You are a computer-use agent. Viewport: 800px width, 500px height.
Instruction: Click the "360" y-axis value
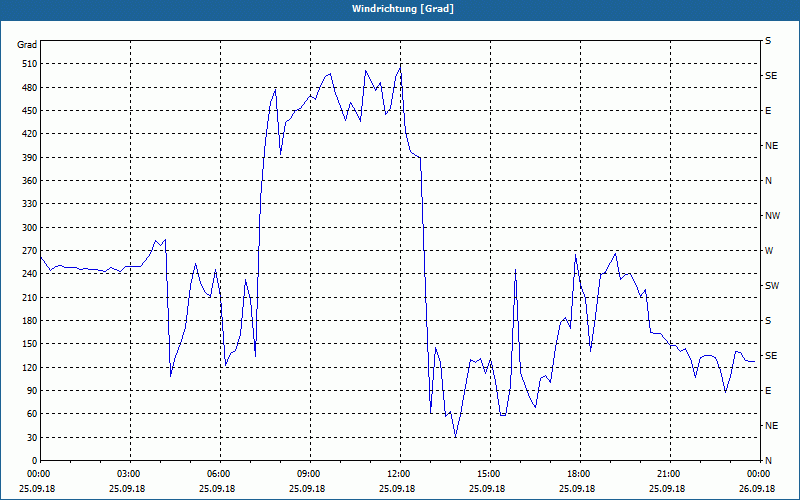point(30,181)
